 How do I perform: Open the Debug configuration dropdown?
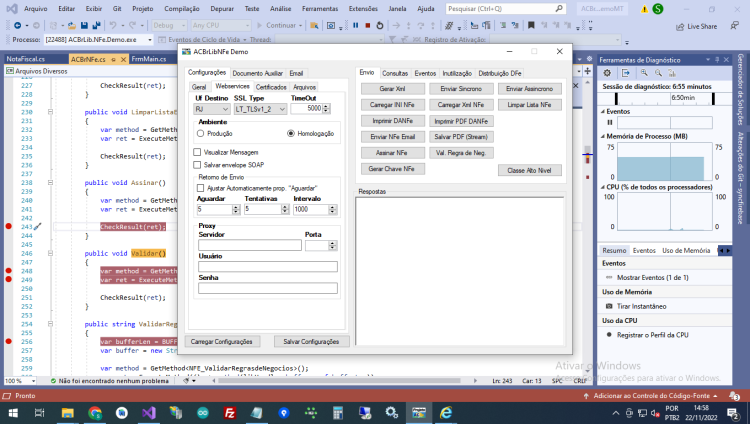(169, 25)
